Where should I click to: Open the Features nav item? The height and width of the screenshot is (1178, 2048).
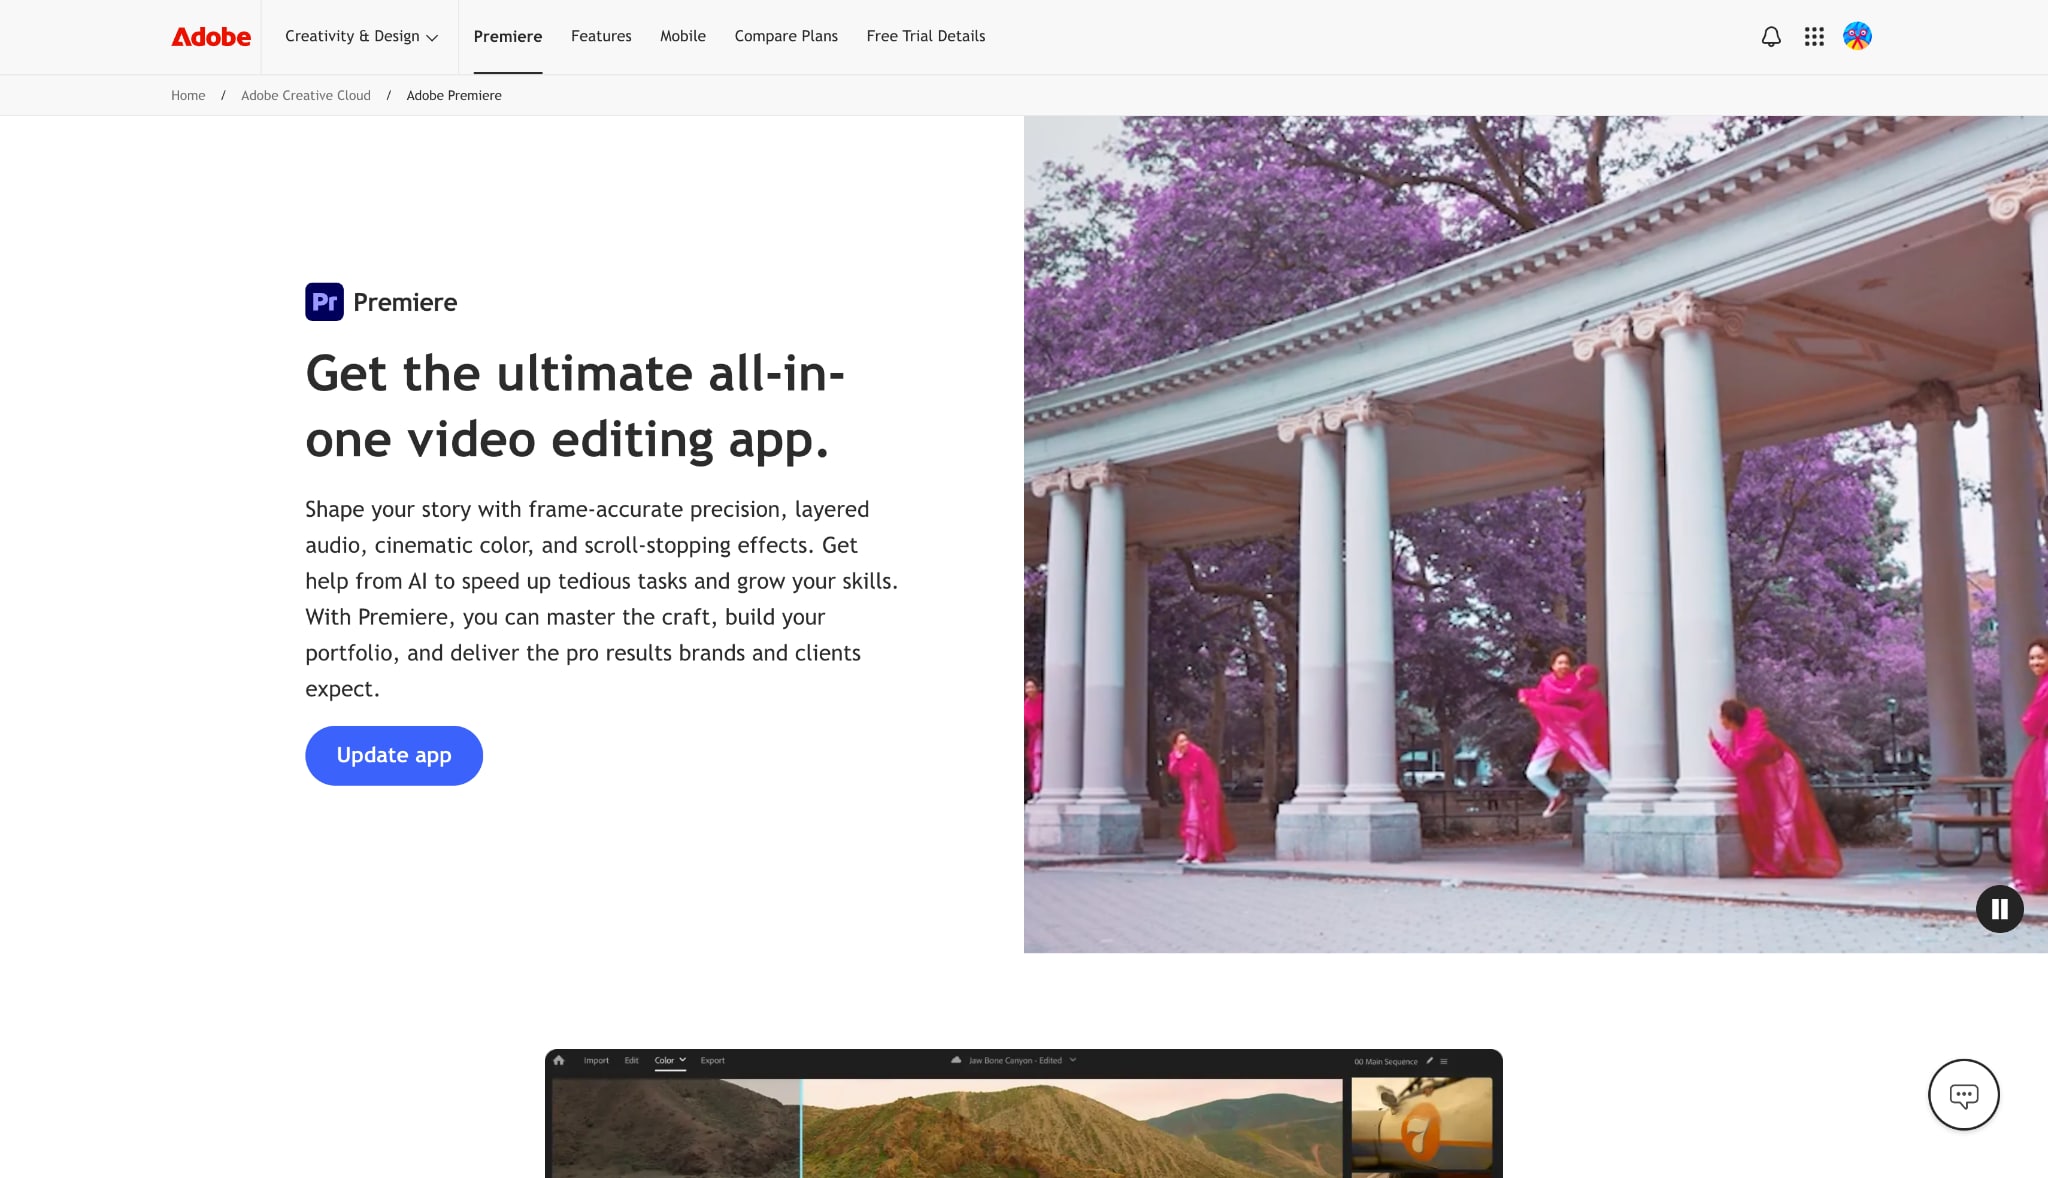[601, 37]
